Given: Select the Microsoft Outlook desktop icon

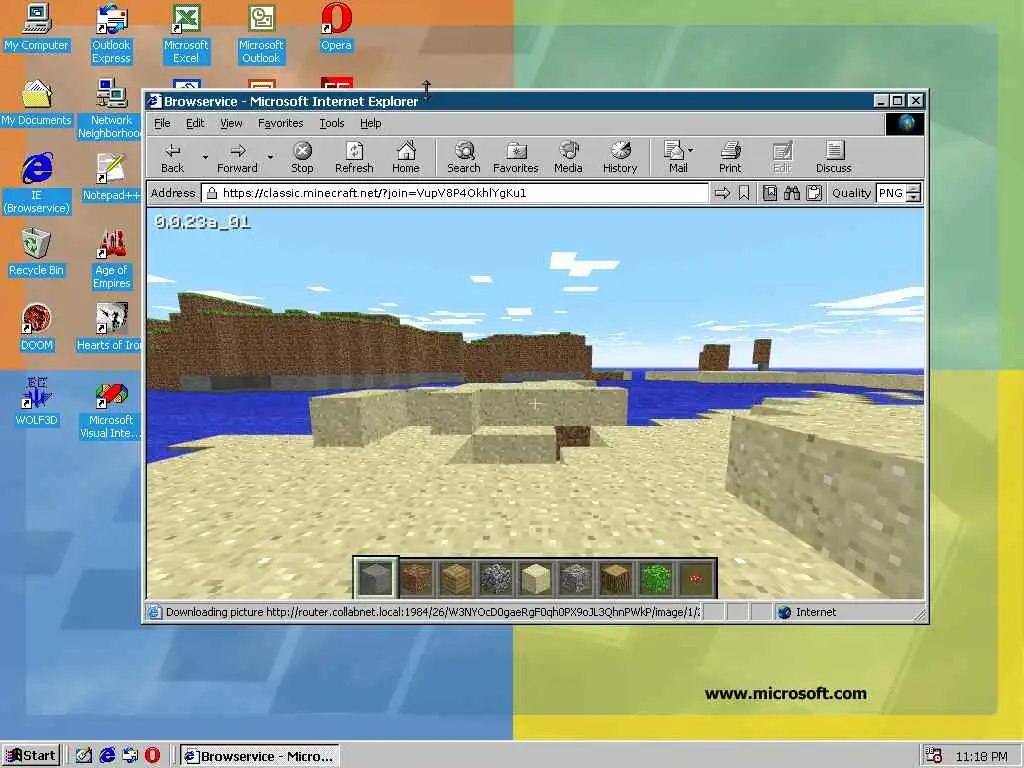Looking at the screenshot, I should pos(261,34).
